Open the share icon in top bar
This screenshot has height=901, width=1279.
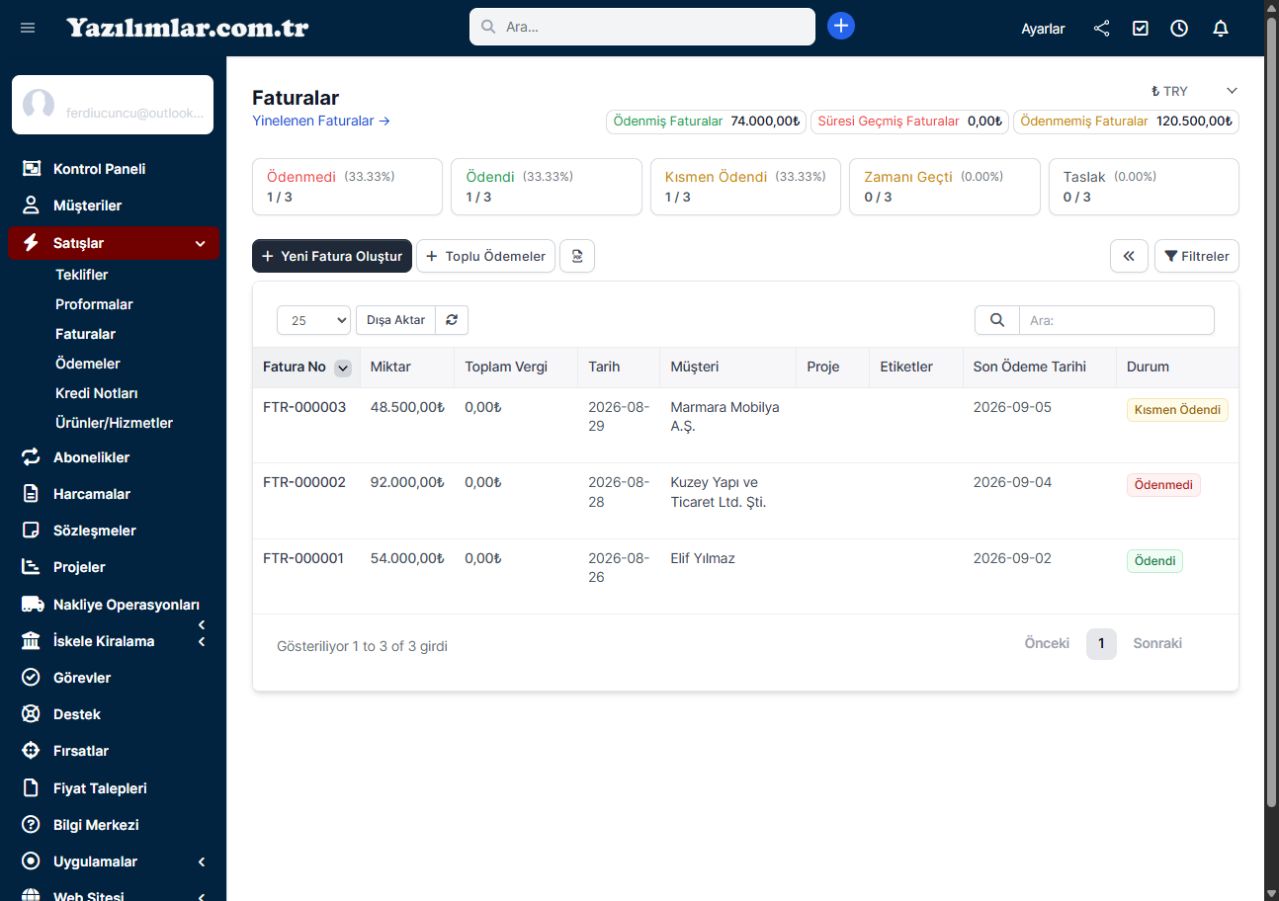point(1102,28)
